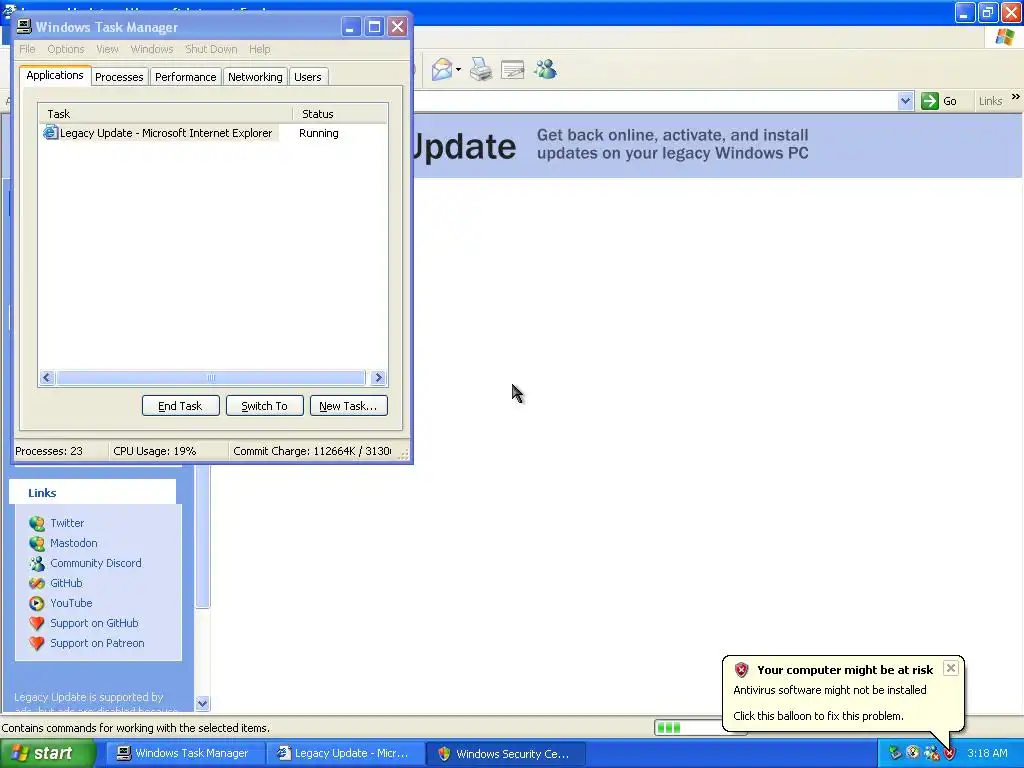
Task: Open the Support on Patreon link
Action: point(97,643)
